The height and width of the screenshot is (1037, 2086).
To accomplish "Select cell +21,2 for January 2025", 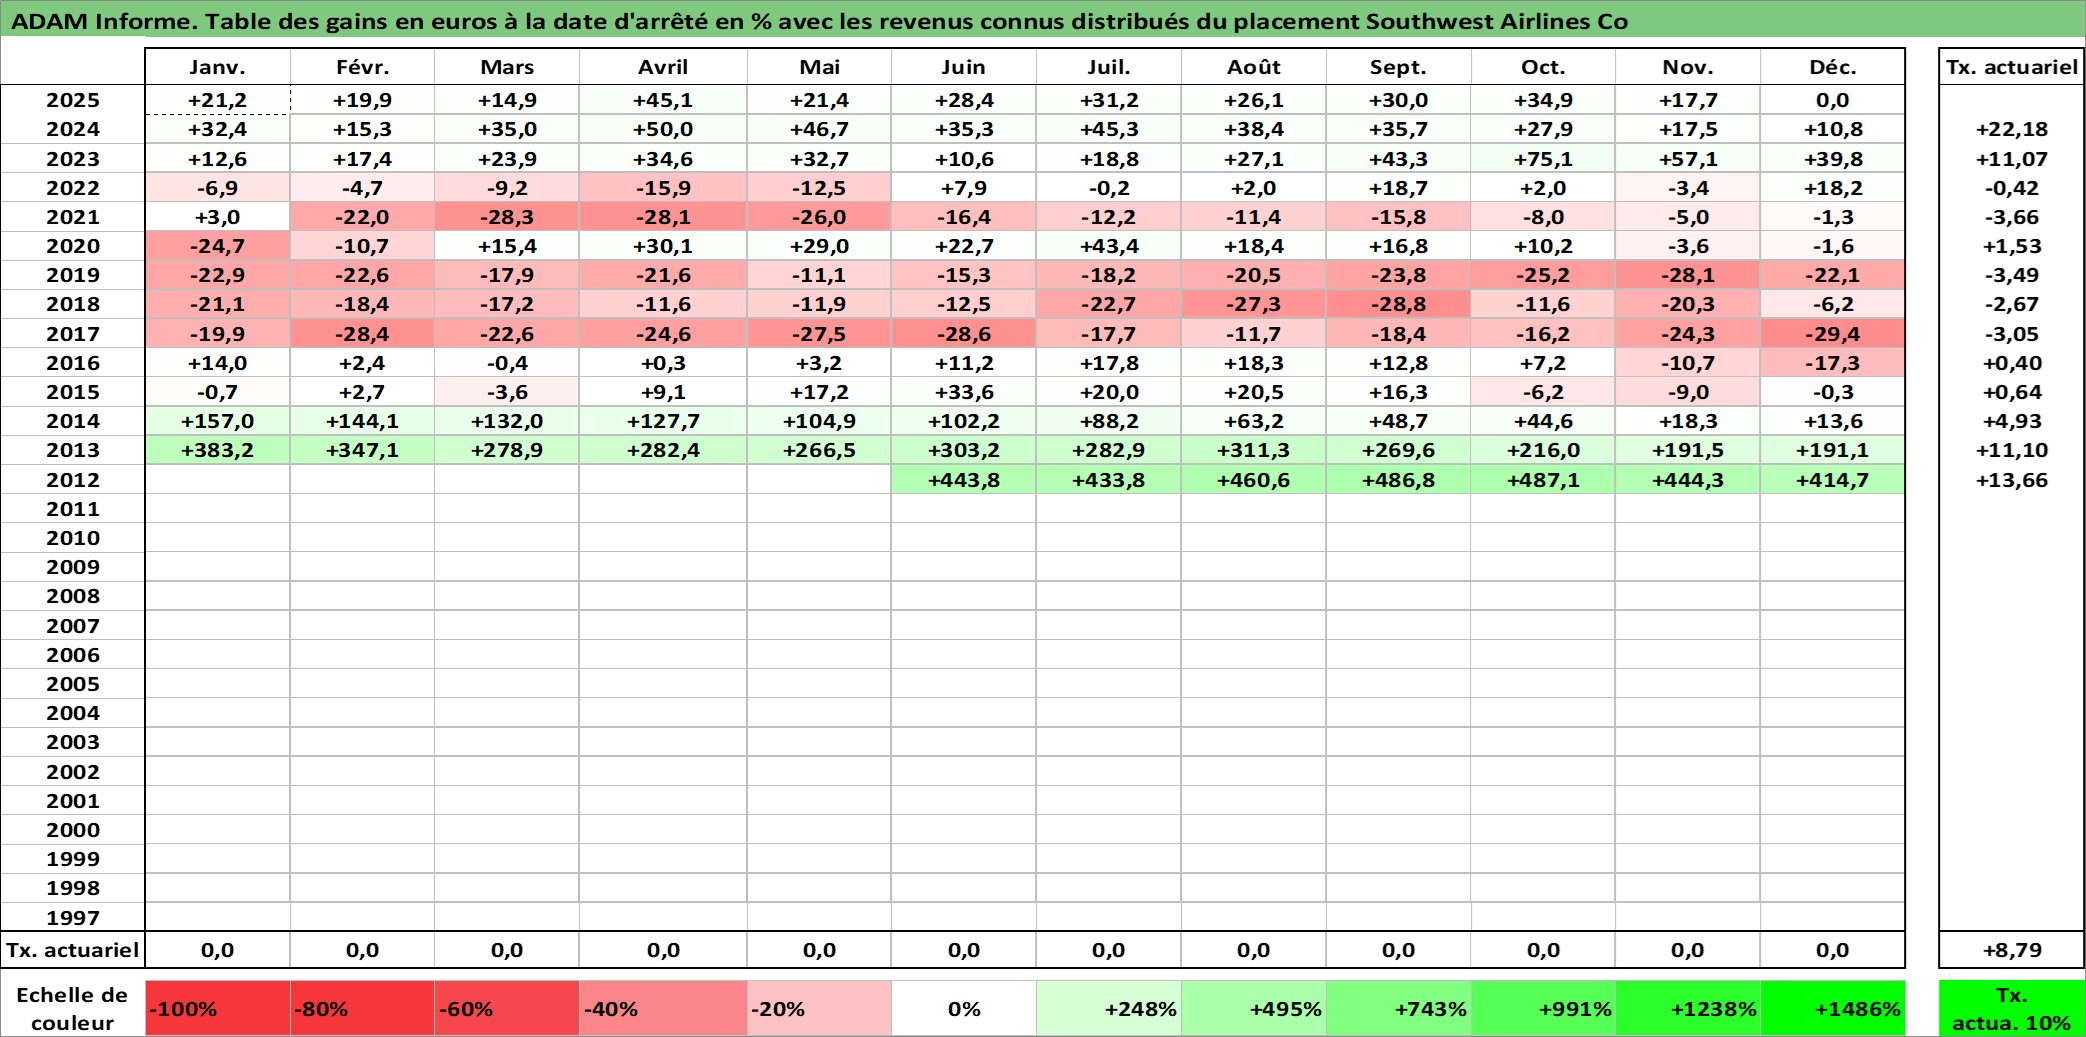I will [218, 100].
